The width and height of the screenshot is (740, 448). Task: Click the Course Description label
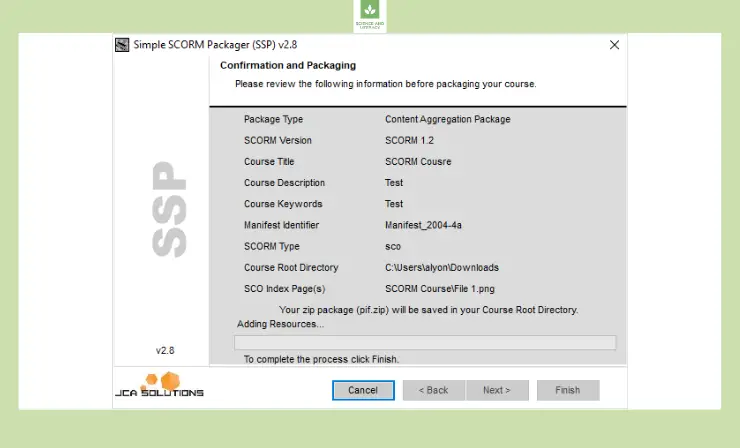[x=284, y=183]
